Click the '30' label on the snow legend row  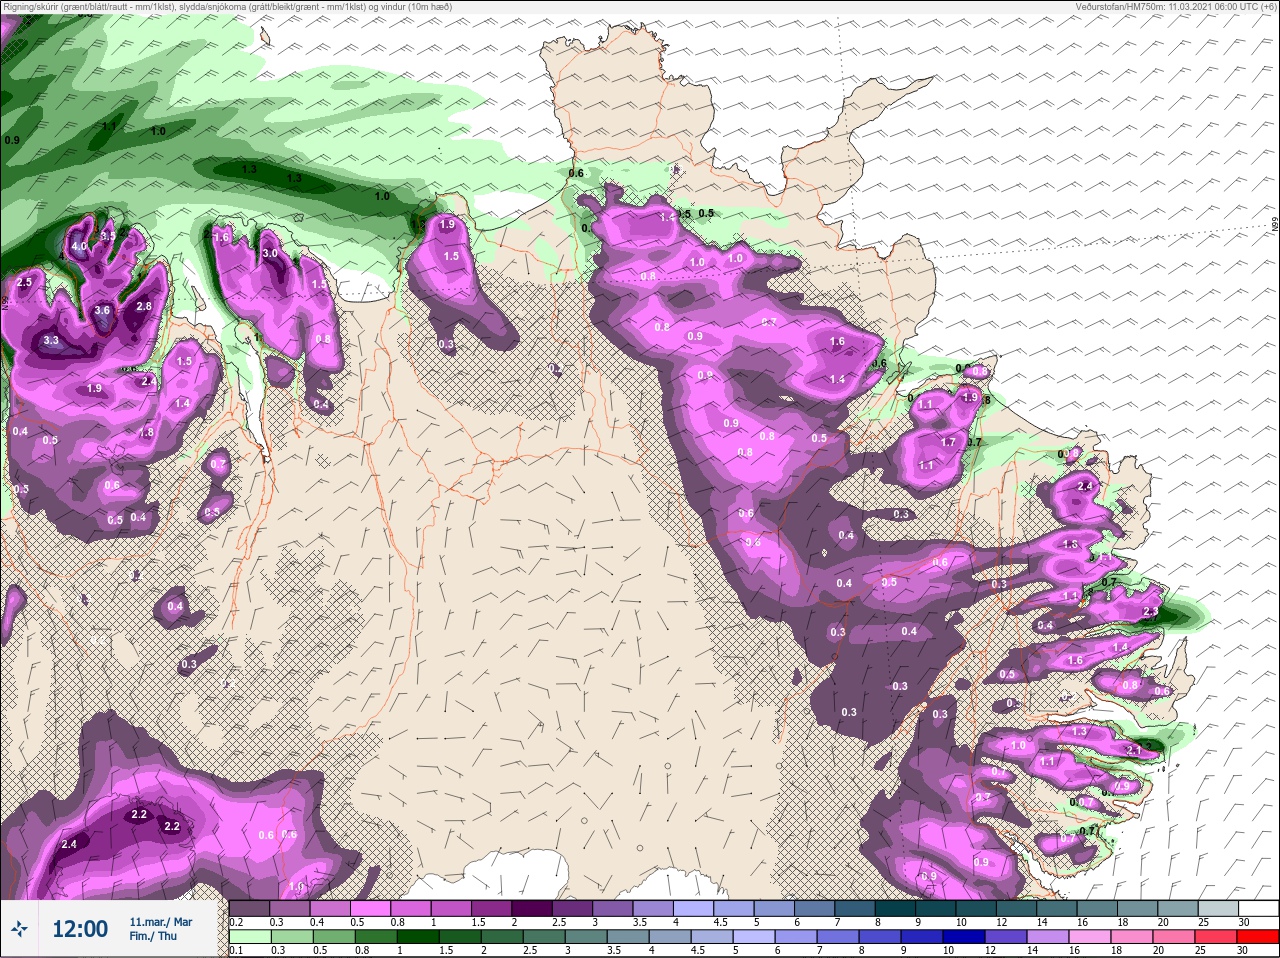point(1243,922)
